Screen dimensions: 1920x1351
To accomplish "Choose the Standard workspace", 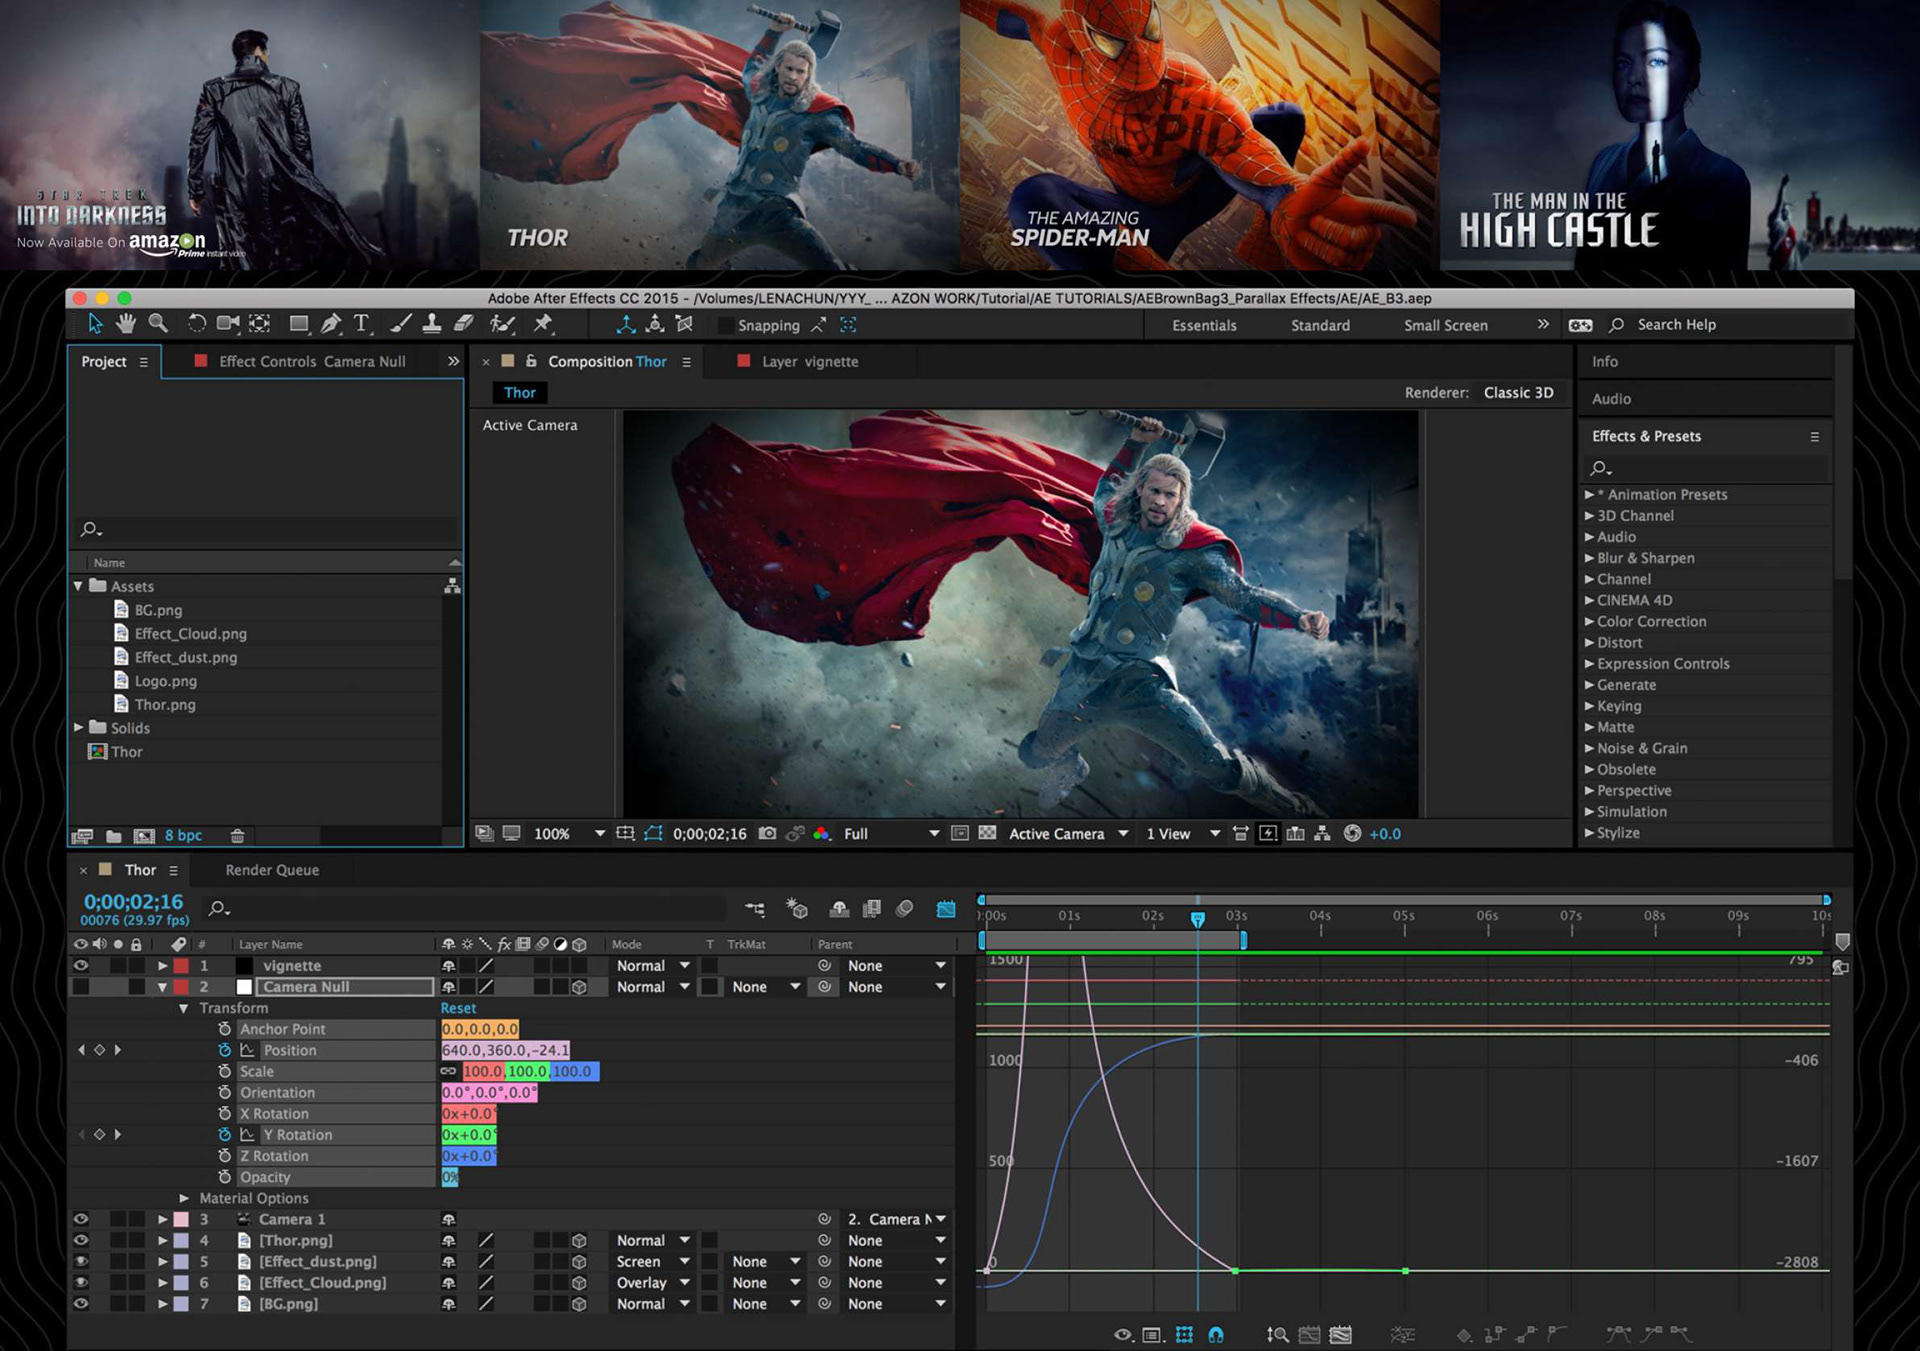I will [1320, 325].
